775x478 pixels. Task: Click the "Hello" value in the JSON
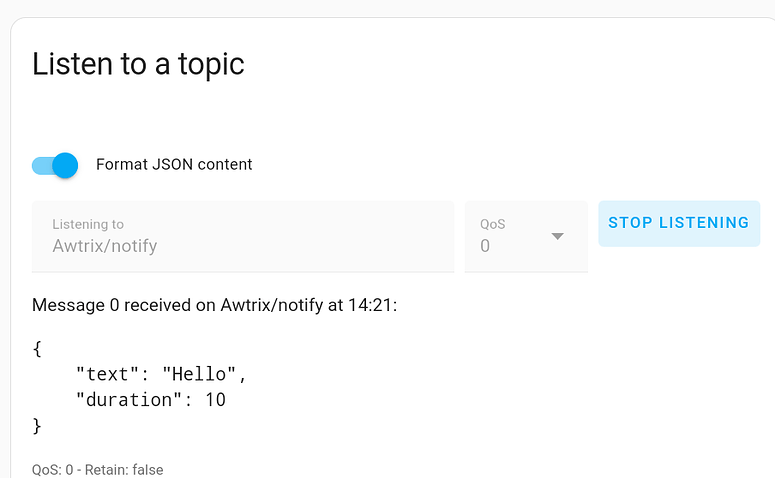(203, 374)
